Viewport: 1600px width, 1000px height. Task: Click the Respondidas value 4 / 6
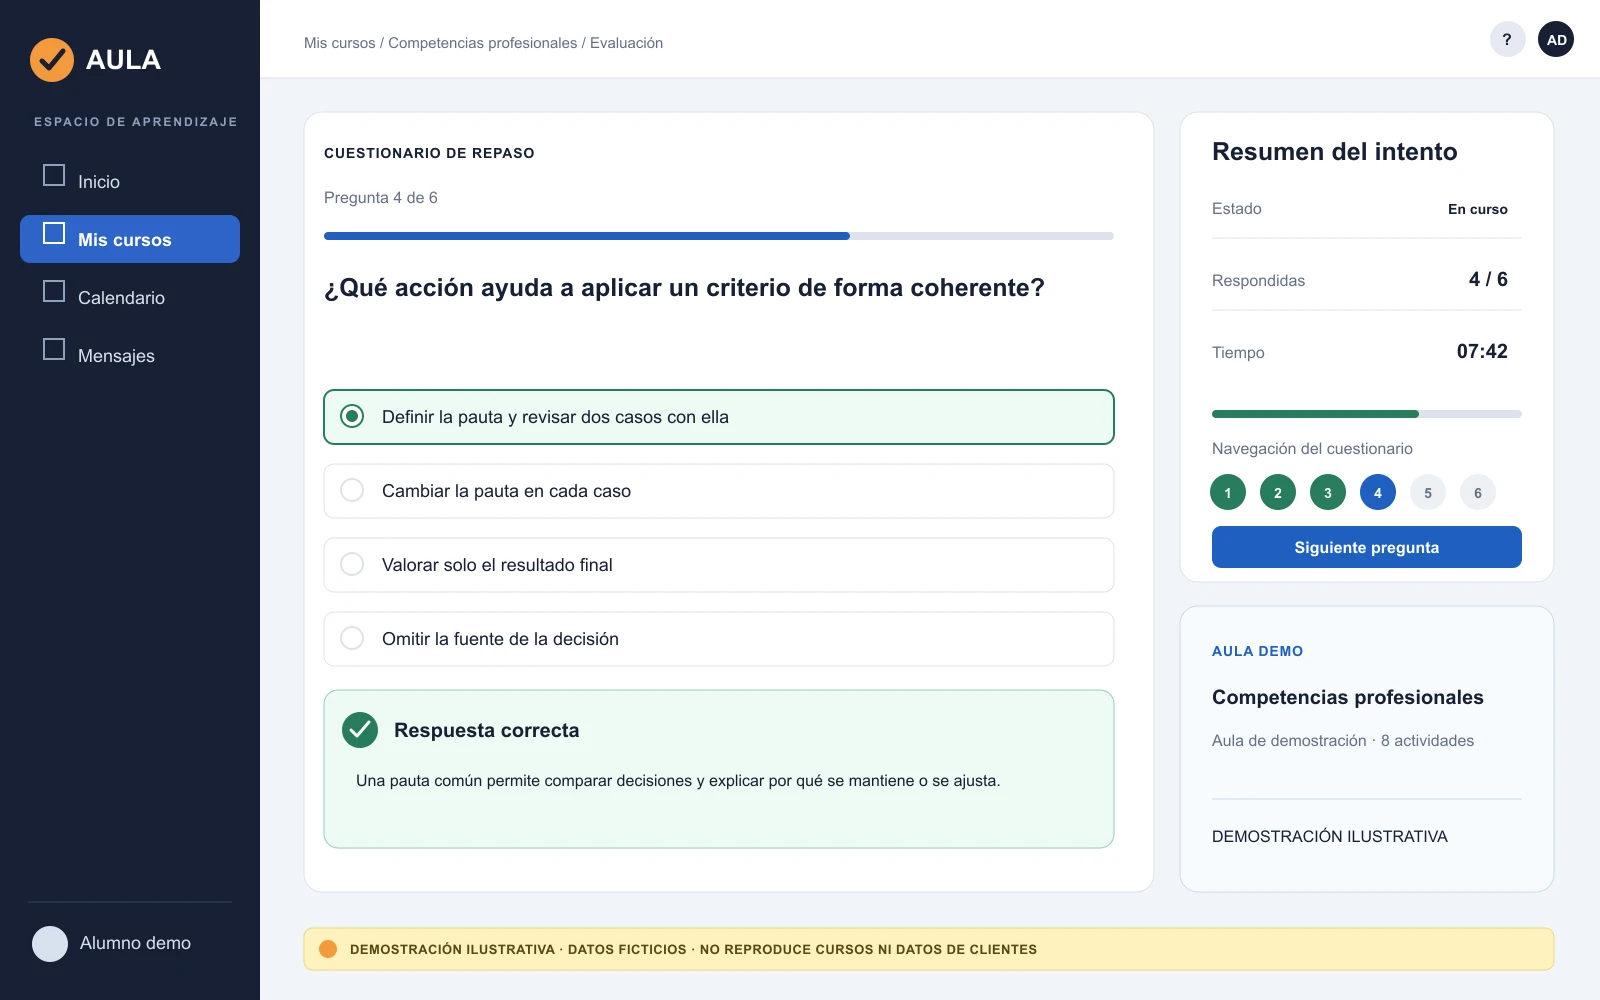[x=1488, y=279]
